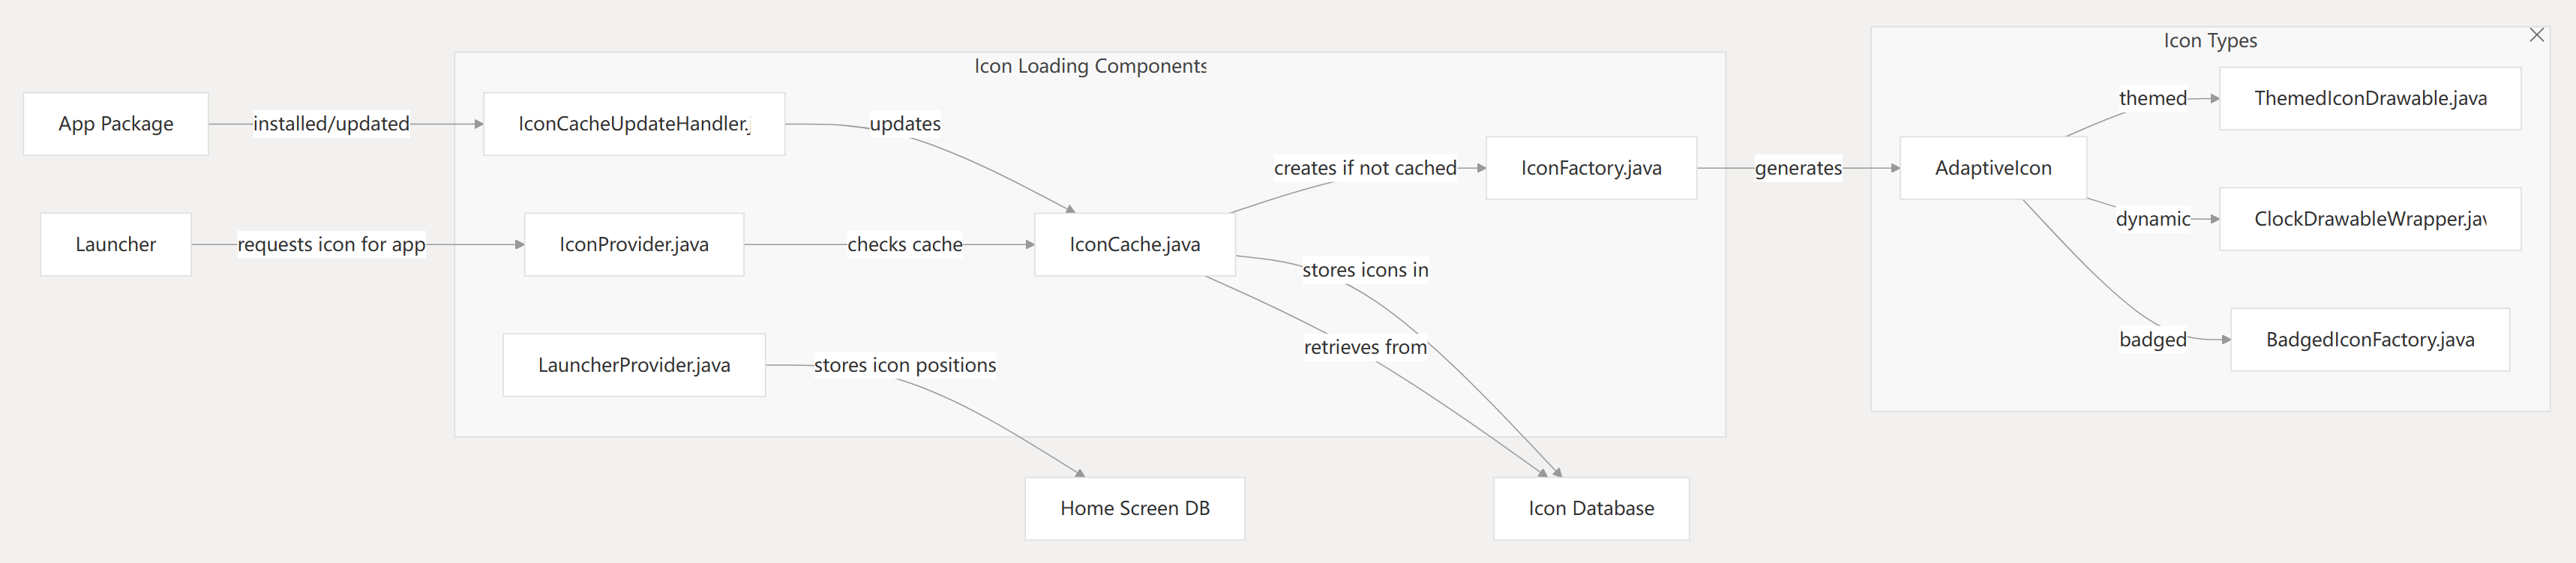Click the 'Icon Loading Components' group title

[1090, 66]
